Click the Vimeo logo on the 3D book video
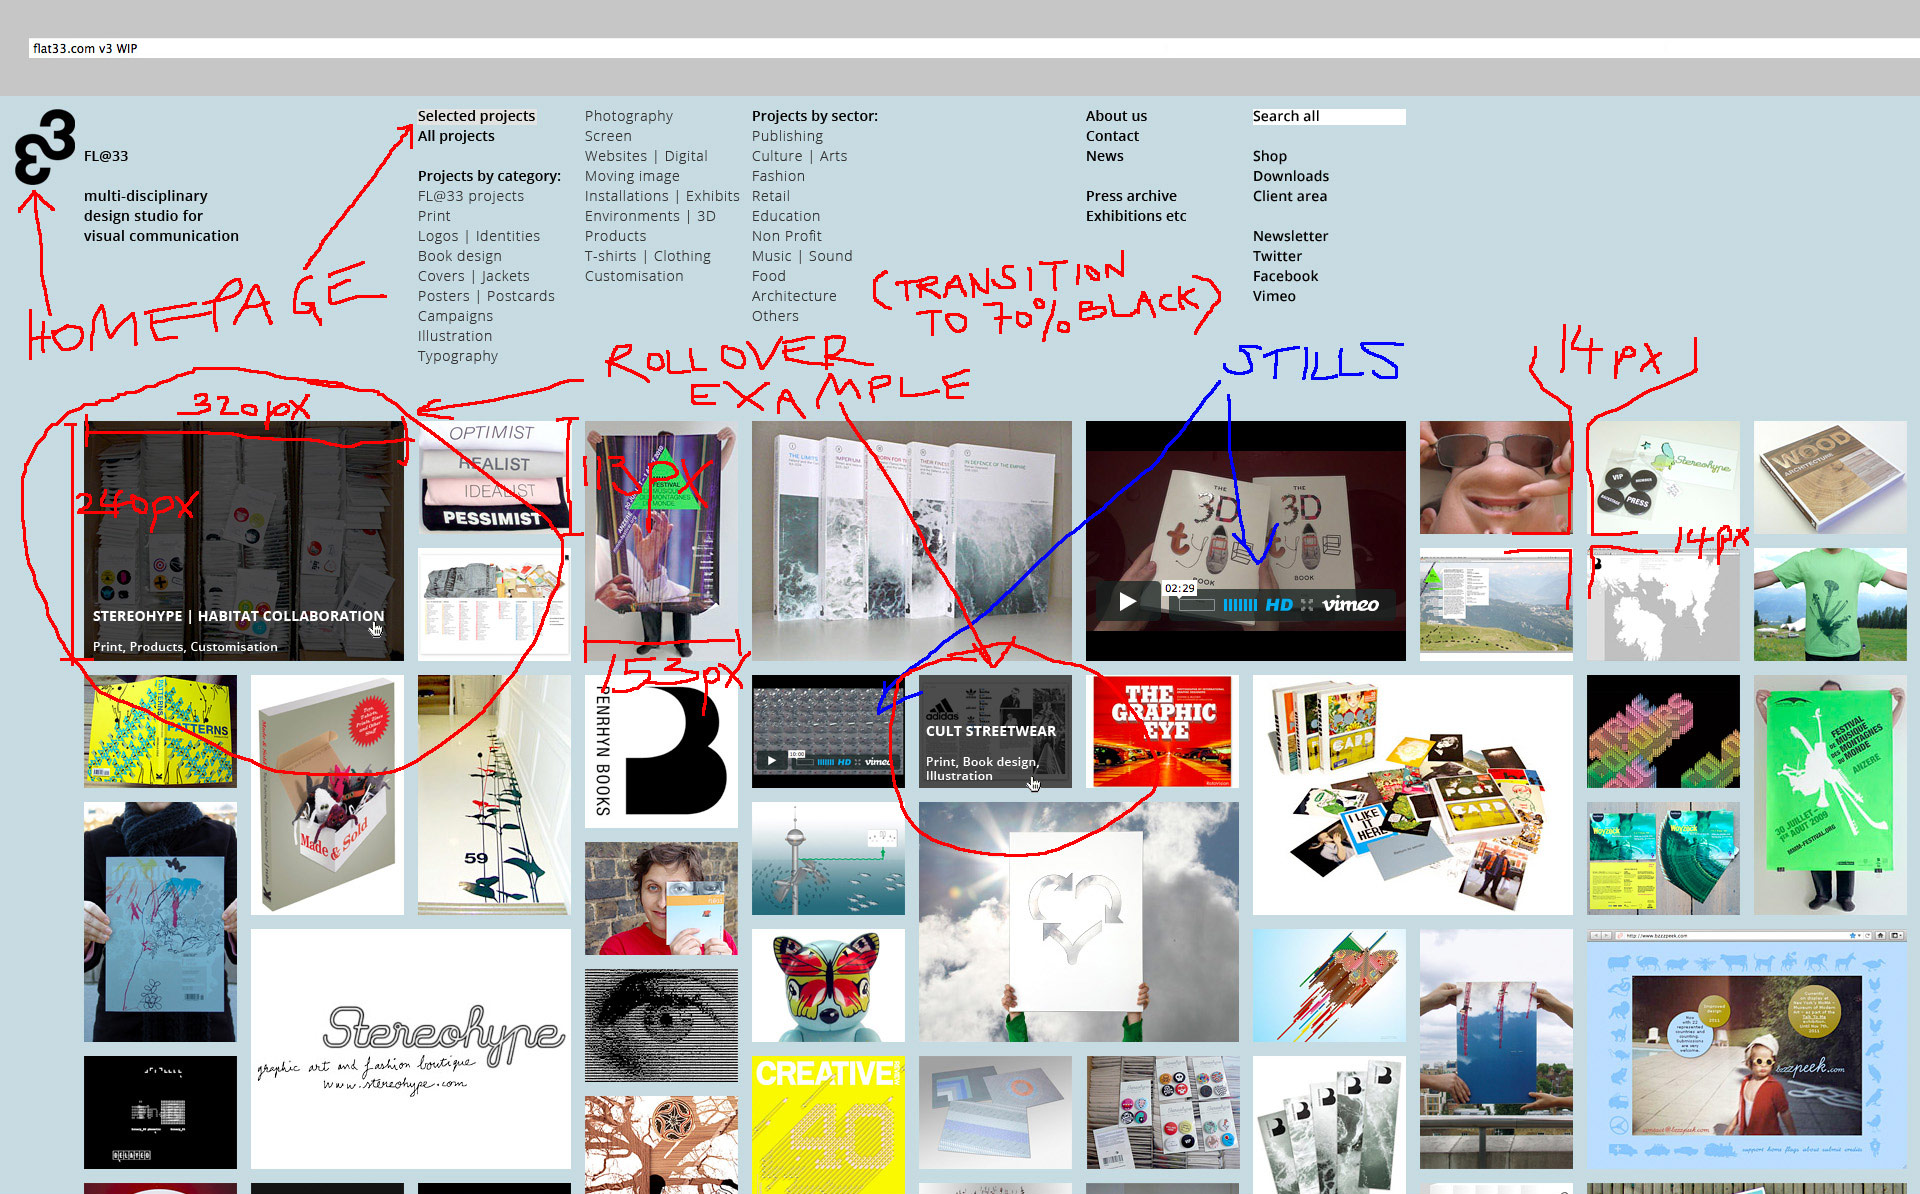The width and height of the screenshot is (1920, 1194). 1350,605
